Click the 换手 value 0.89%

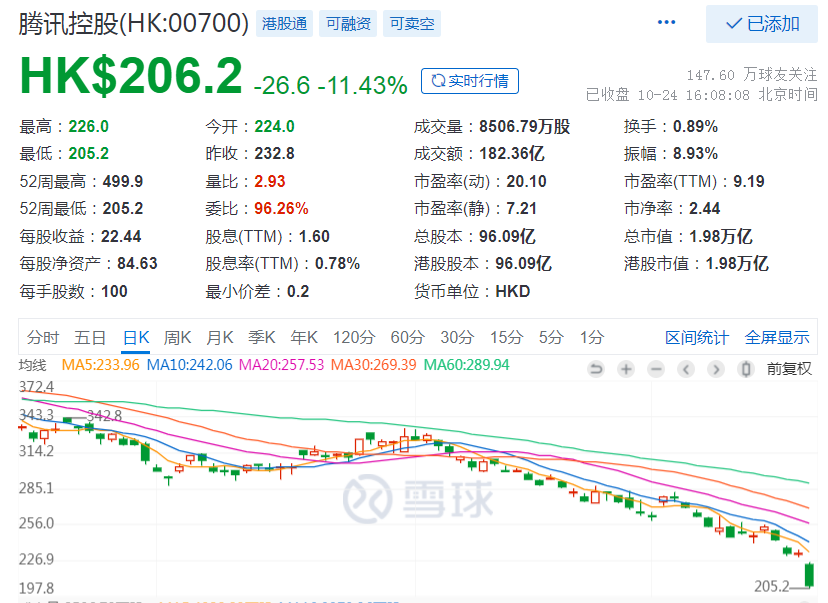point(695,127)
